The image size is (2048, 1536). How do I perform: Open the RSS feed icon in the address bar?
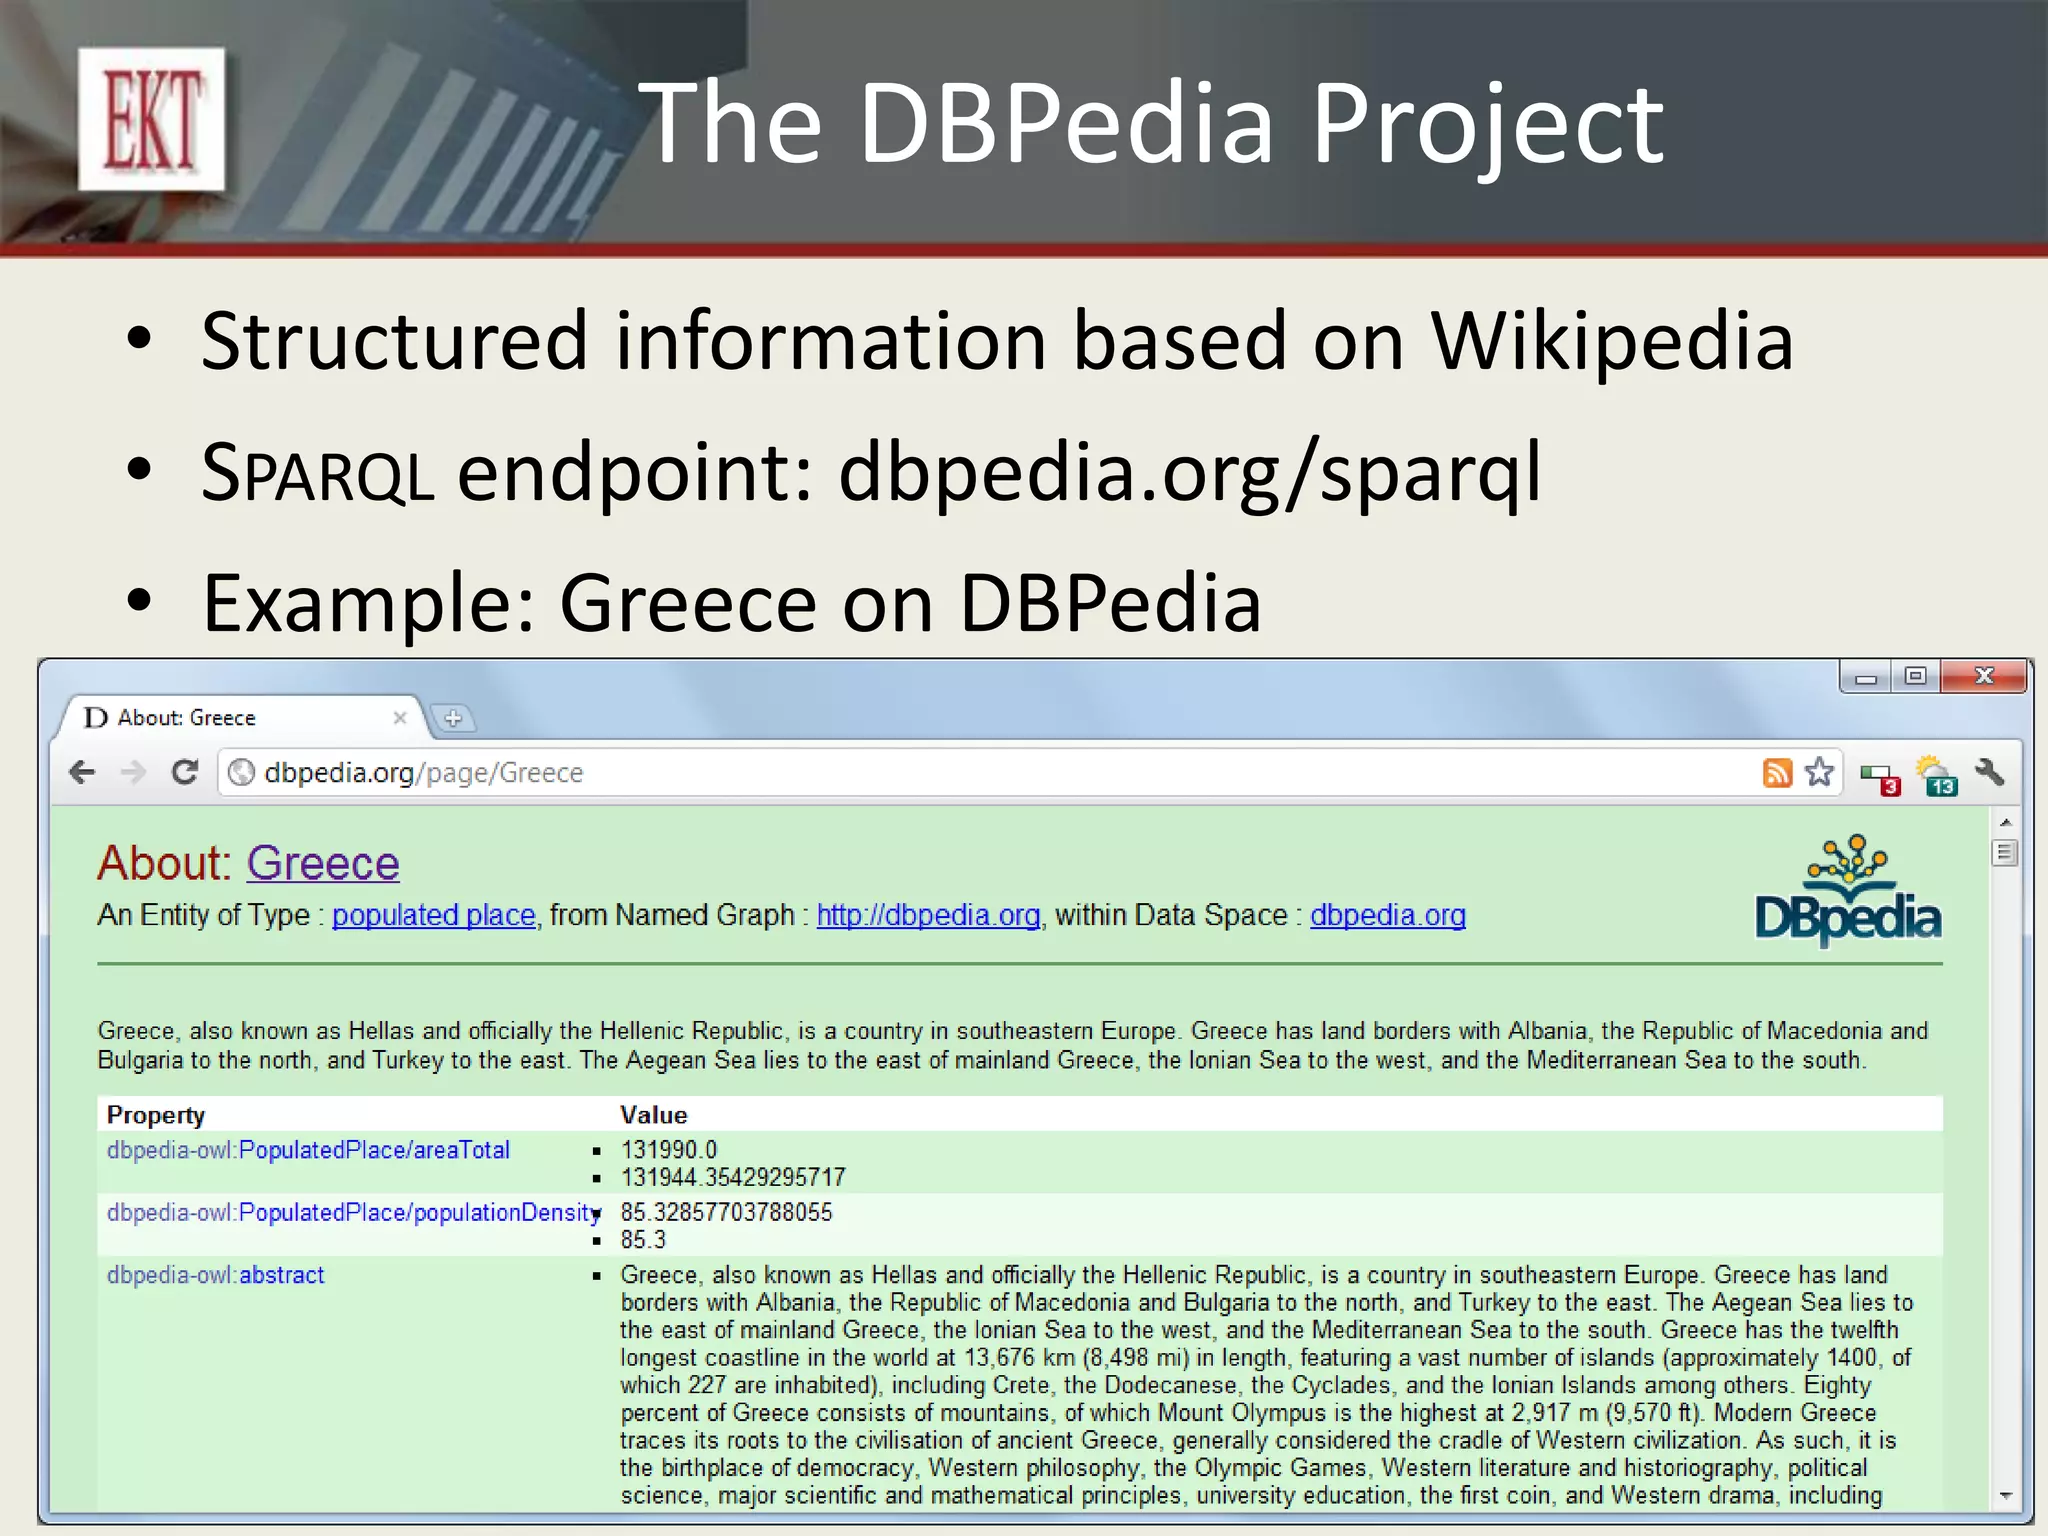click(x=1777, y=772)
